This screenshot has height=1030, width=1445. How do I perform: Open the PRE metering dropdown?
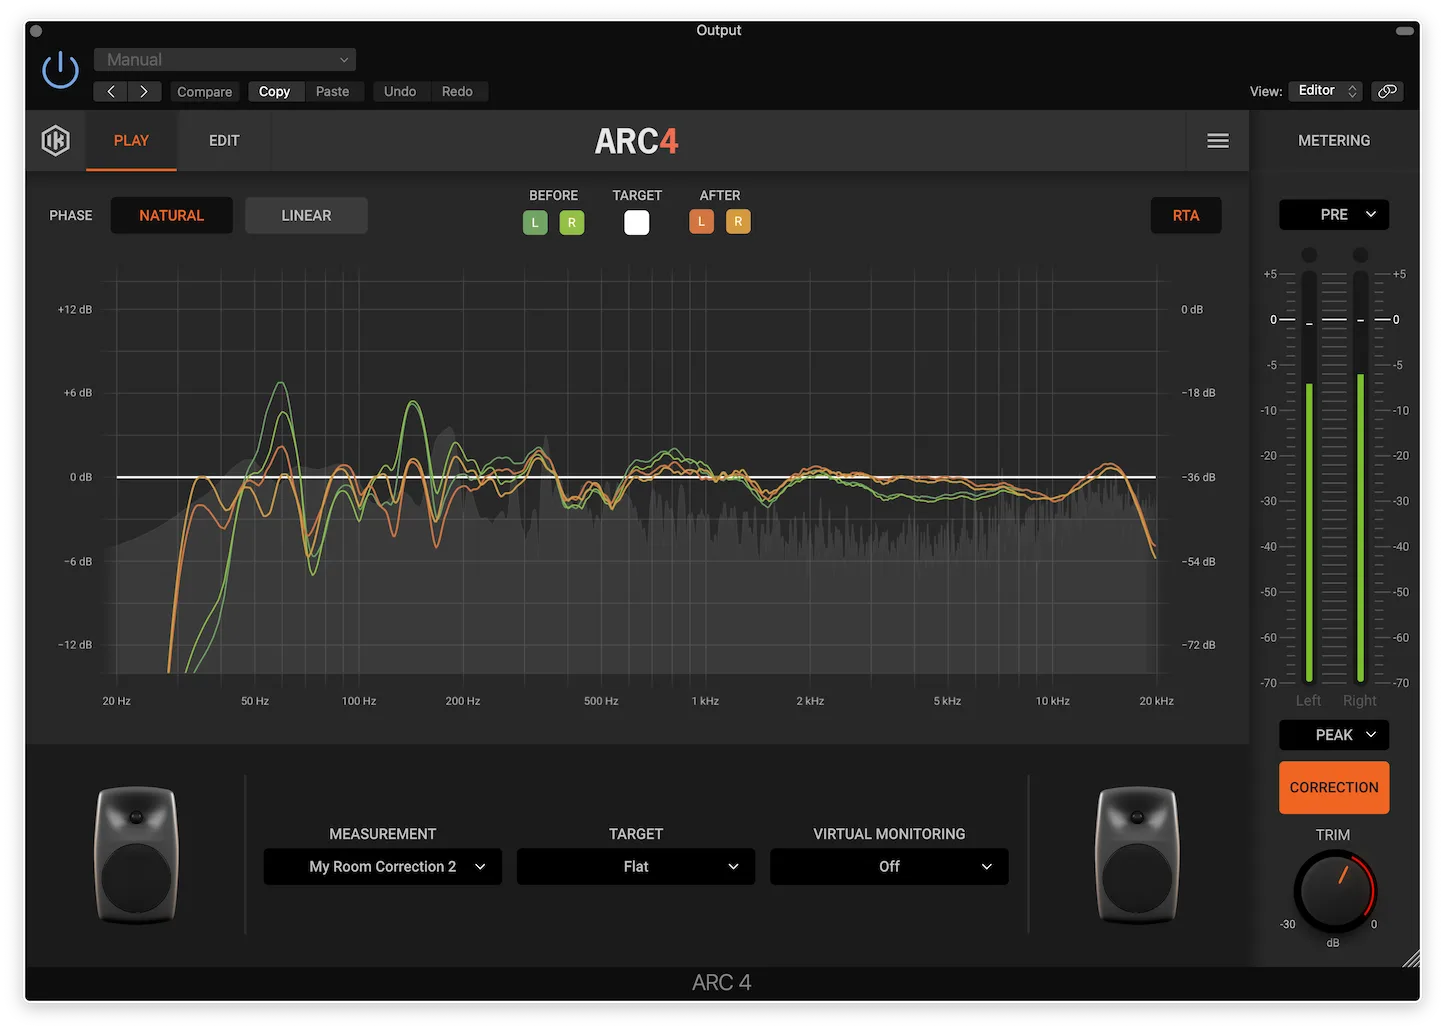[x=1334, y=214]
